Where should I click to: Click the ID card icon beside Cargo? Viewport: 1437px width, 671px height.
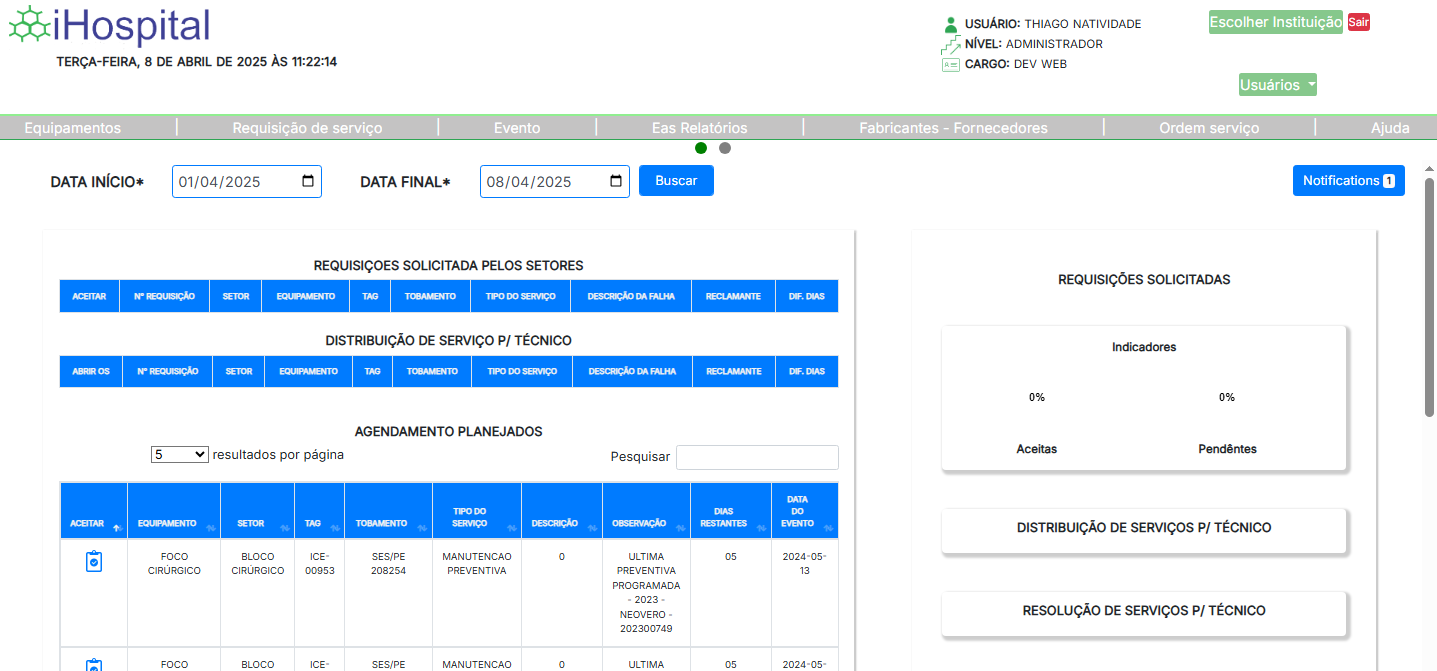(x=950, y=64)
